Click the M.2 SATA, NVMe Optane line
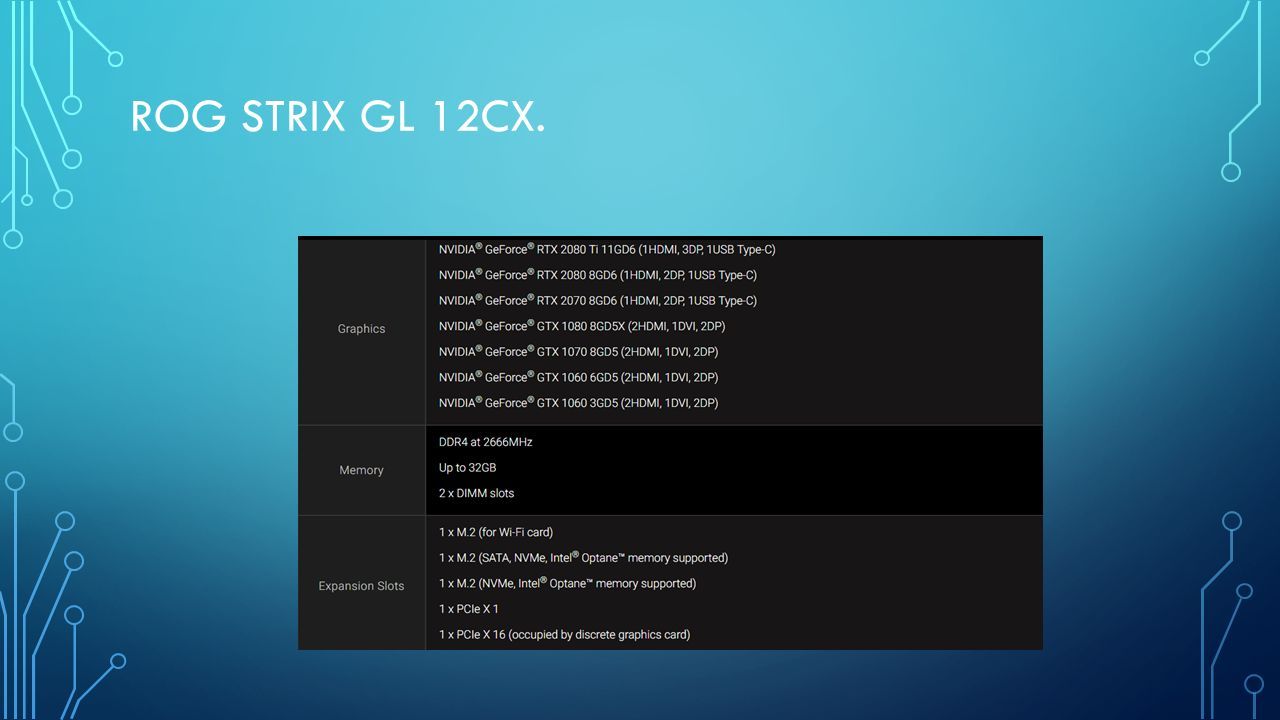This screenshot has height=720, width=1280. 583,558
